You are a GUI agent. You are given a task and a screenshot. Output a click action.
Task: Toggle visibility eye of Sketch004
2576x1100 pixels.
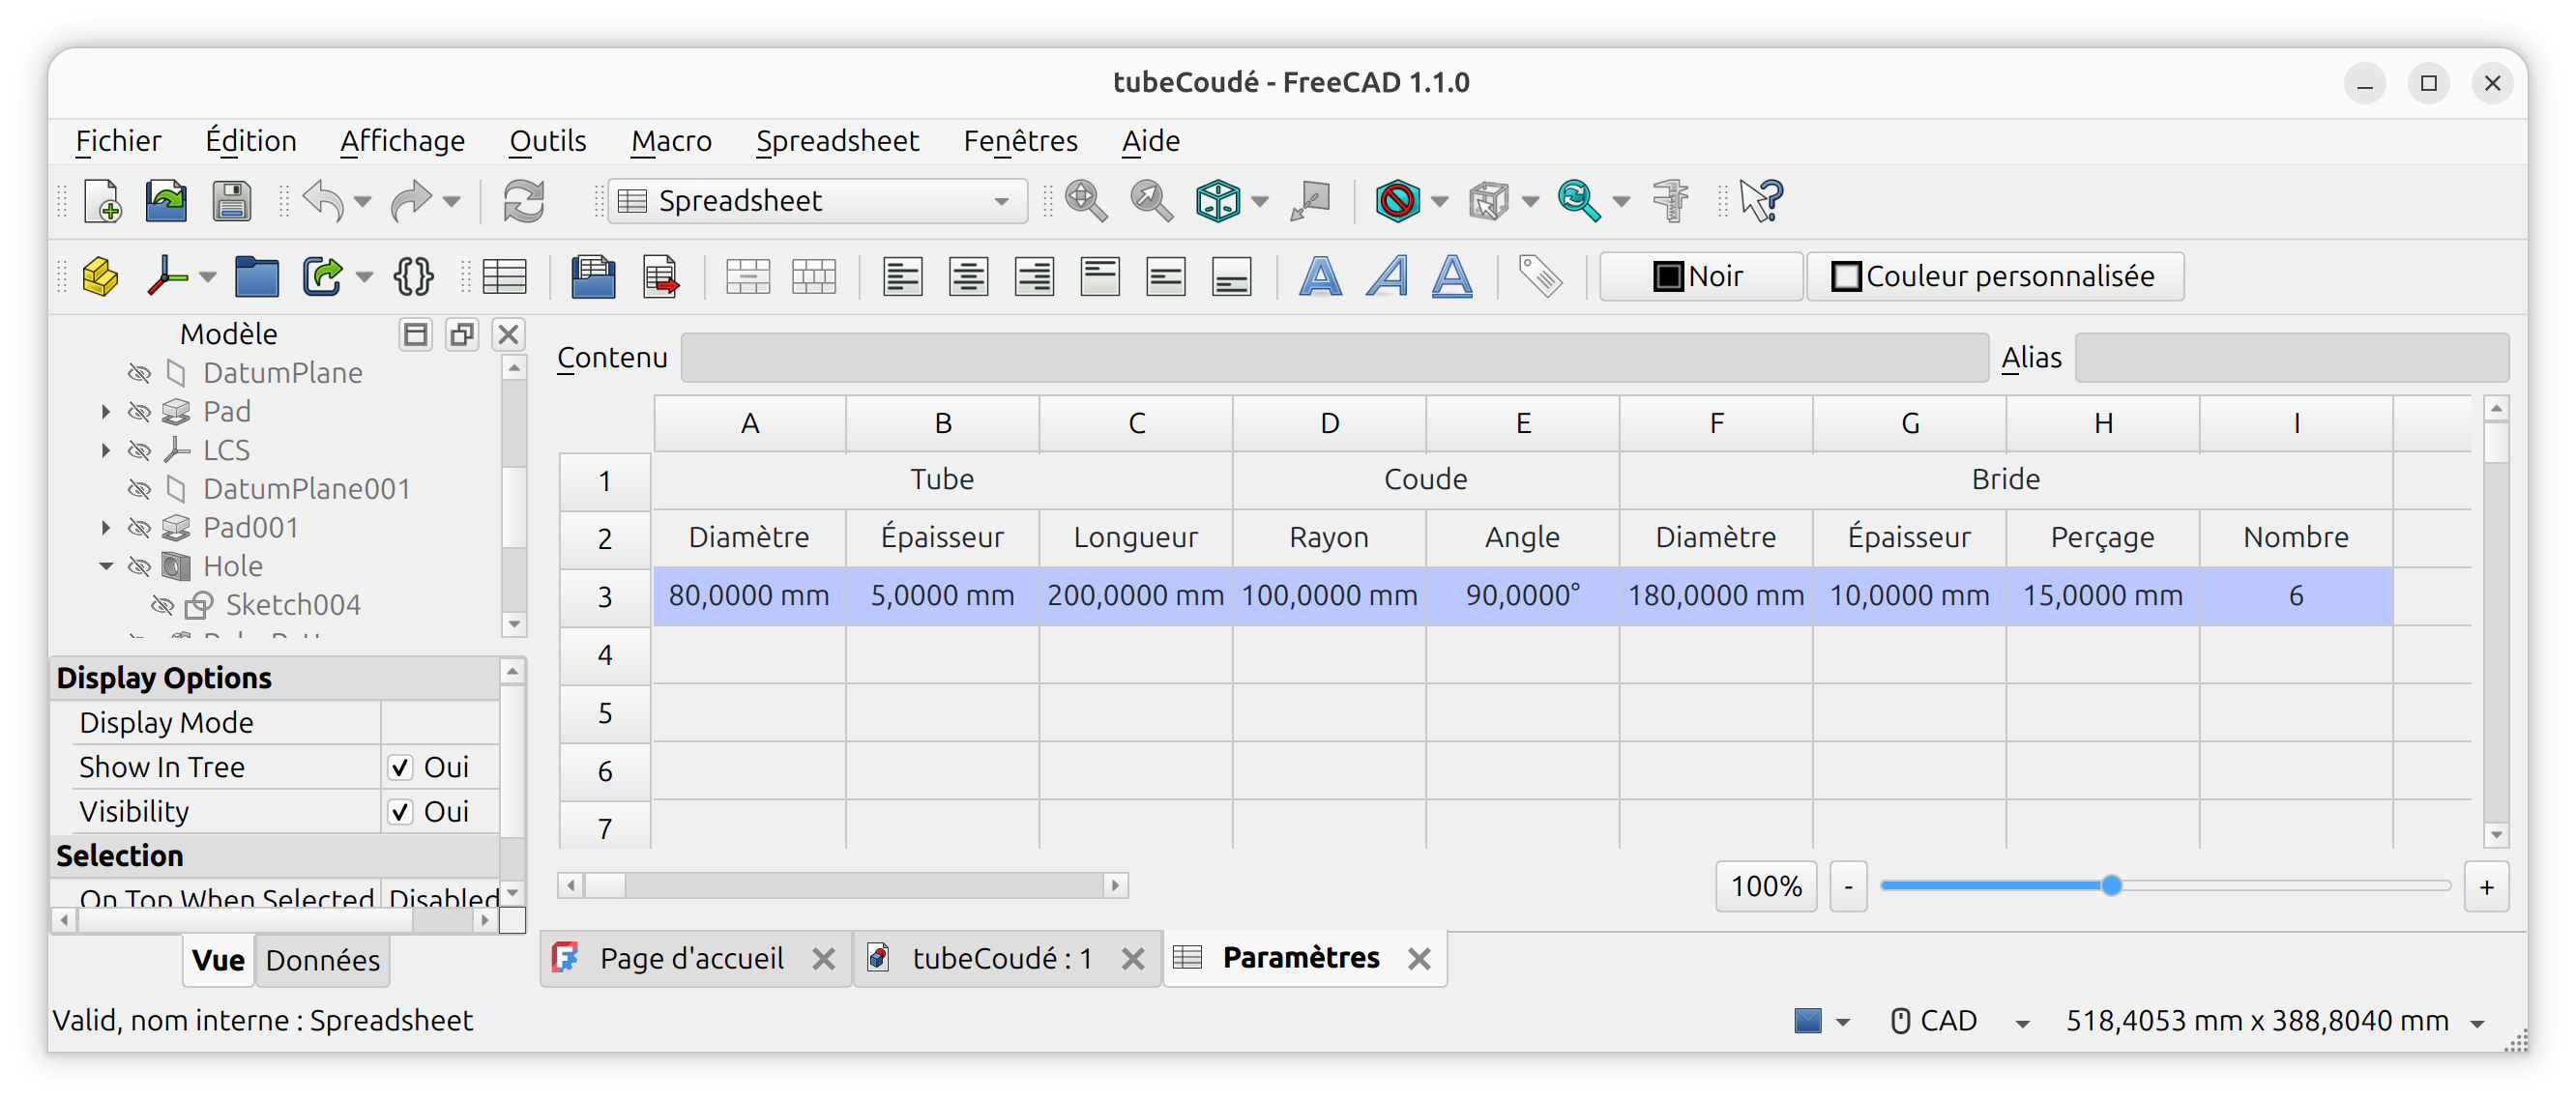pyautogui.click(x=162, y=605)
